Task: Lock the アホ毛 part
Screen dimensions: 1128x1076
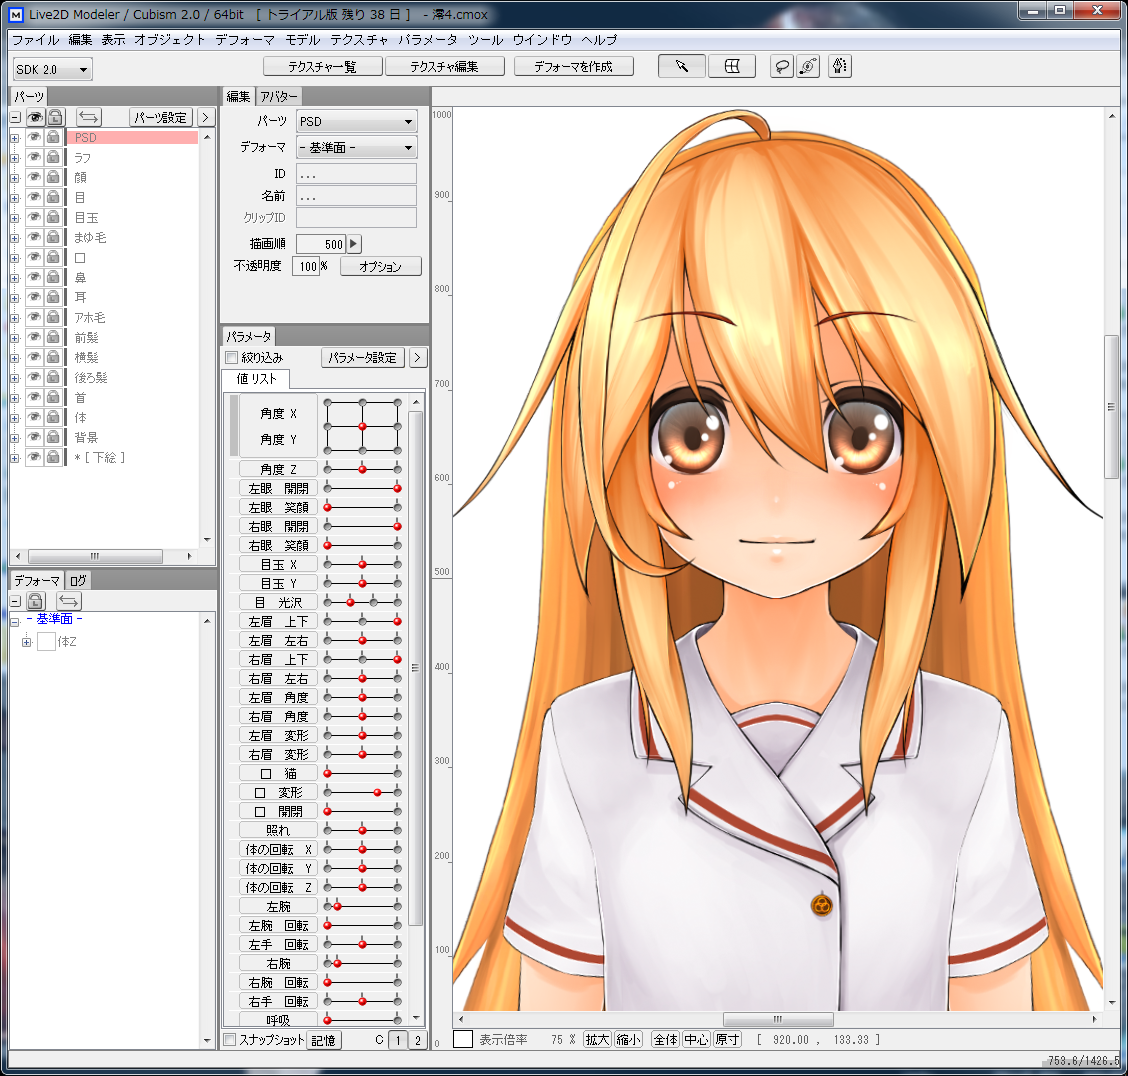Action: coord(53,317)
